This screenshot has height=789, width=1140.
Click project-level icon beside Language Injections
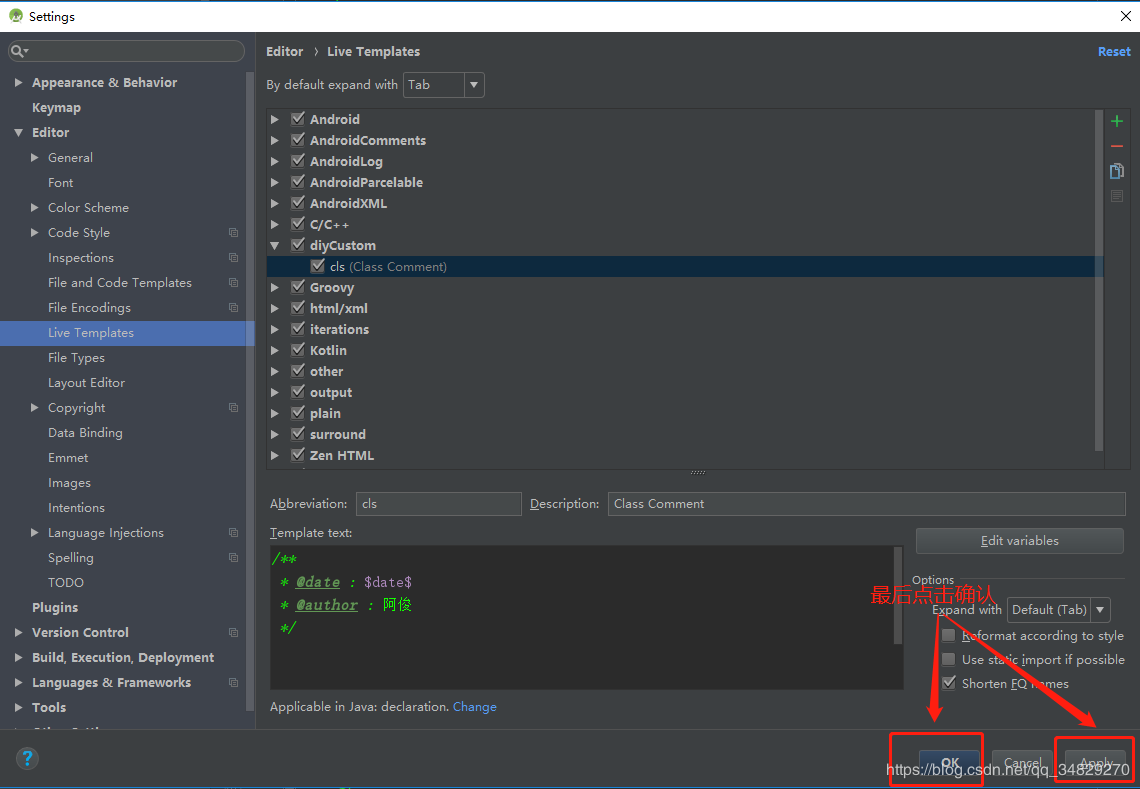[233, 532]
